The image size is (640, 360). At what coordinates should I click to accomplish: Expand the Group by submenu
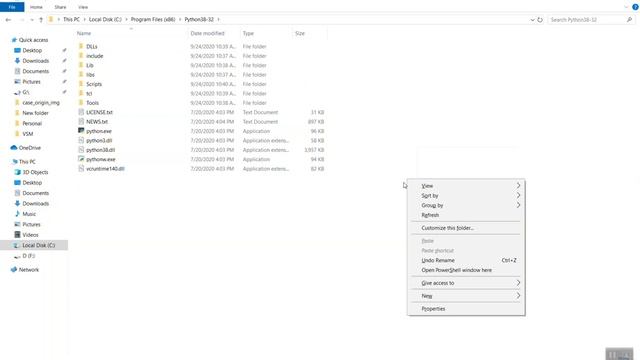(x=466, y=205)
